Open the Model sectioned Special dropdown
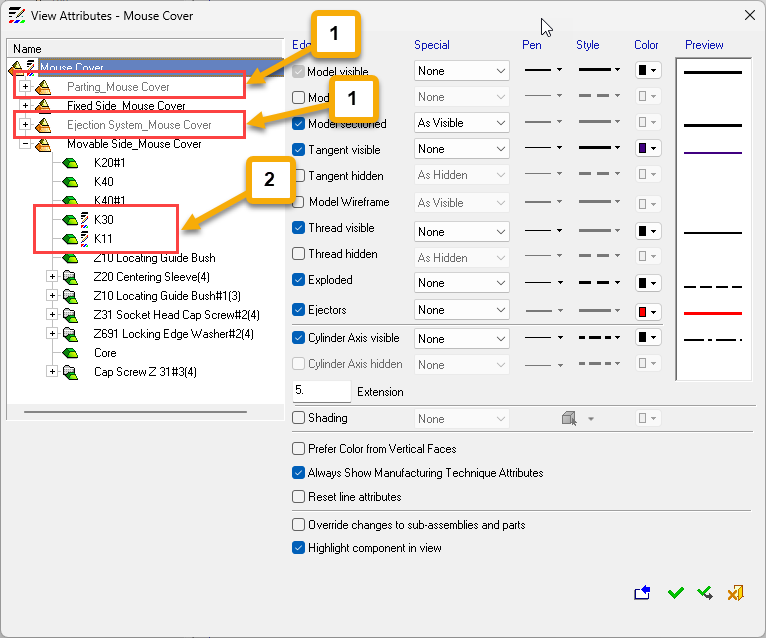 point(462,124)
